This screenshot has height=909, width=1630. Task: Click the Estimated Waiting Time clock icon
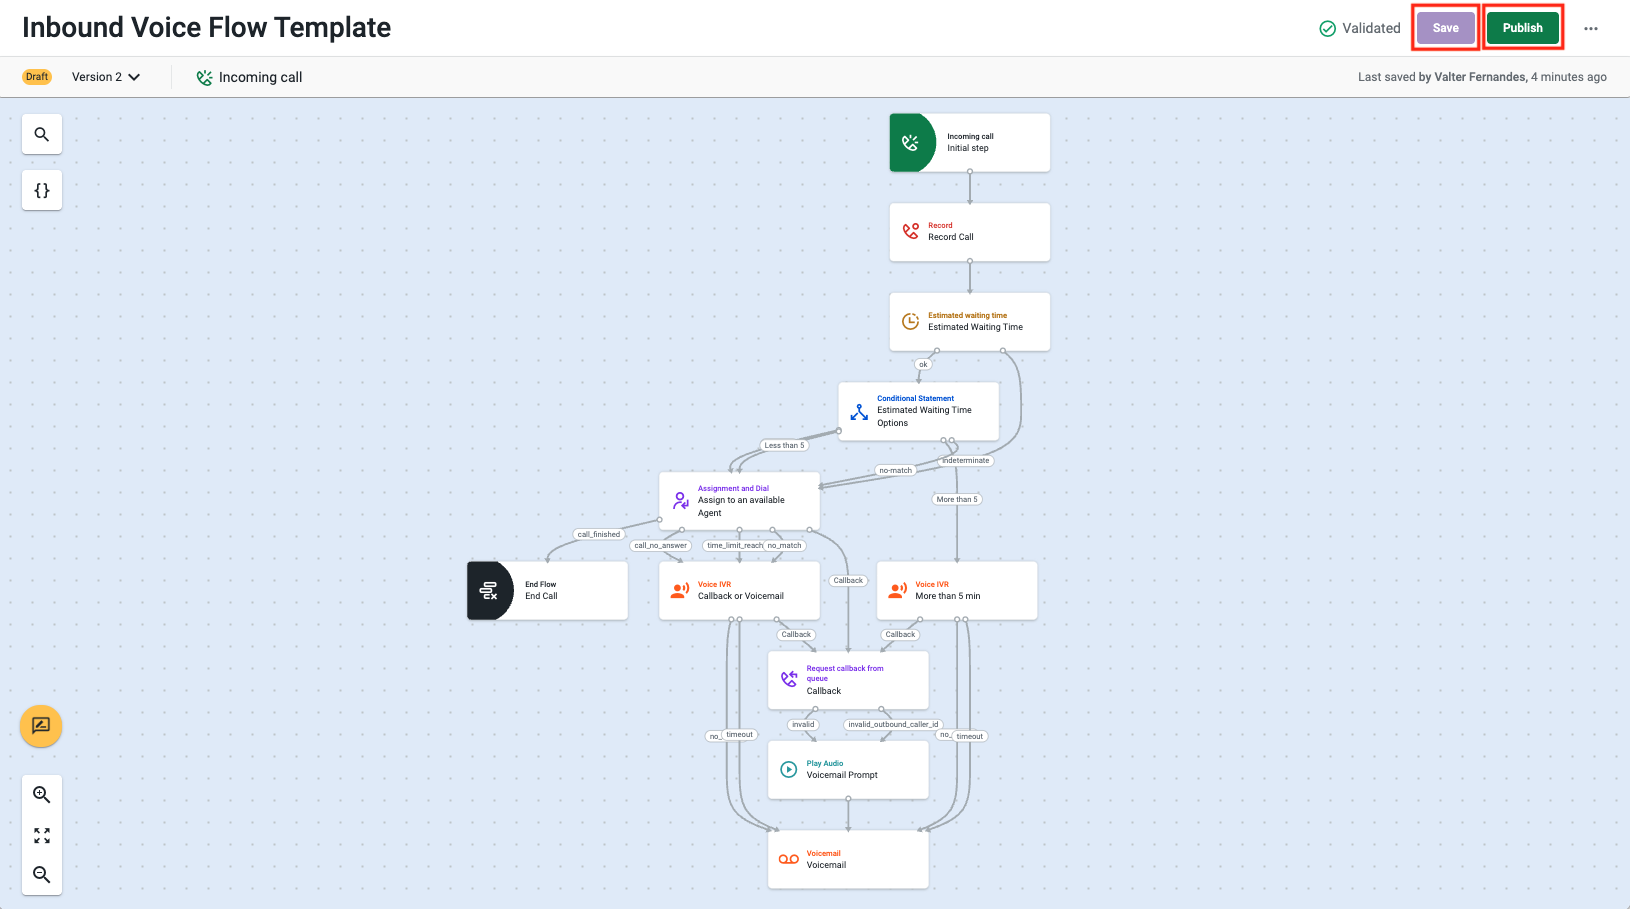pyautogui.click(x=911, y=321)
